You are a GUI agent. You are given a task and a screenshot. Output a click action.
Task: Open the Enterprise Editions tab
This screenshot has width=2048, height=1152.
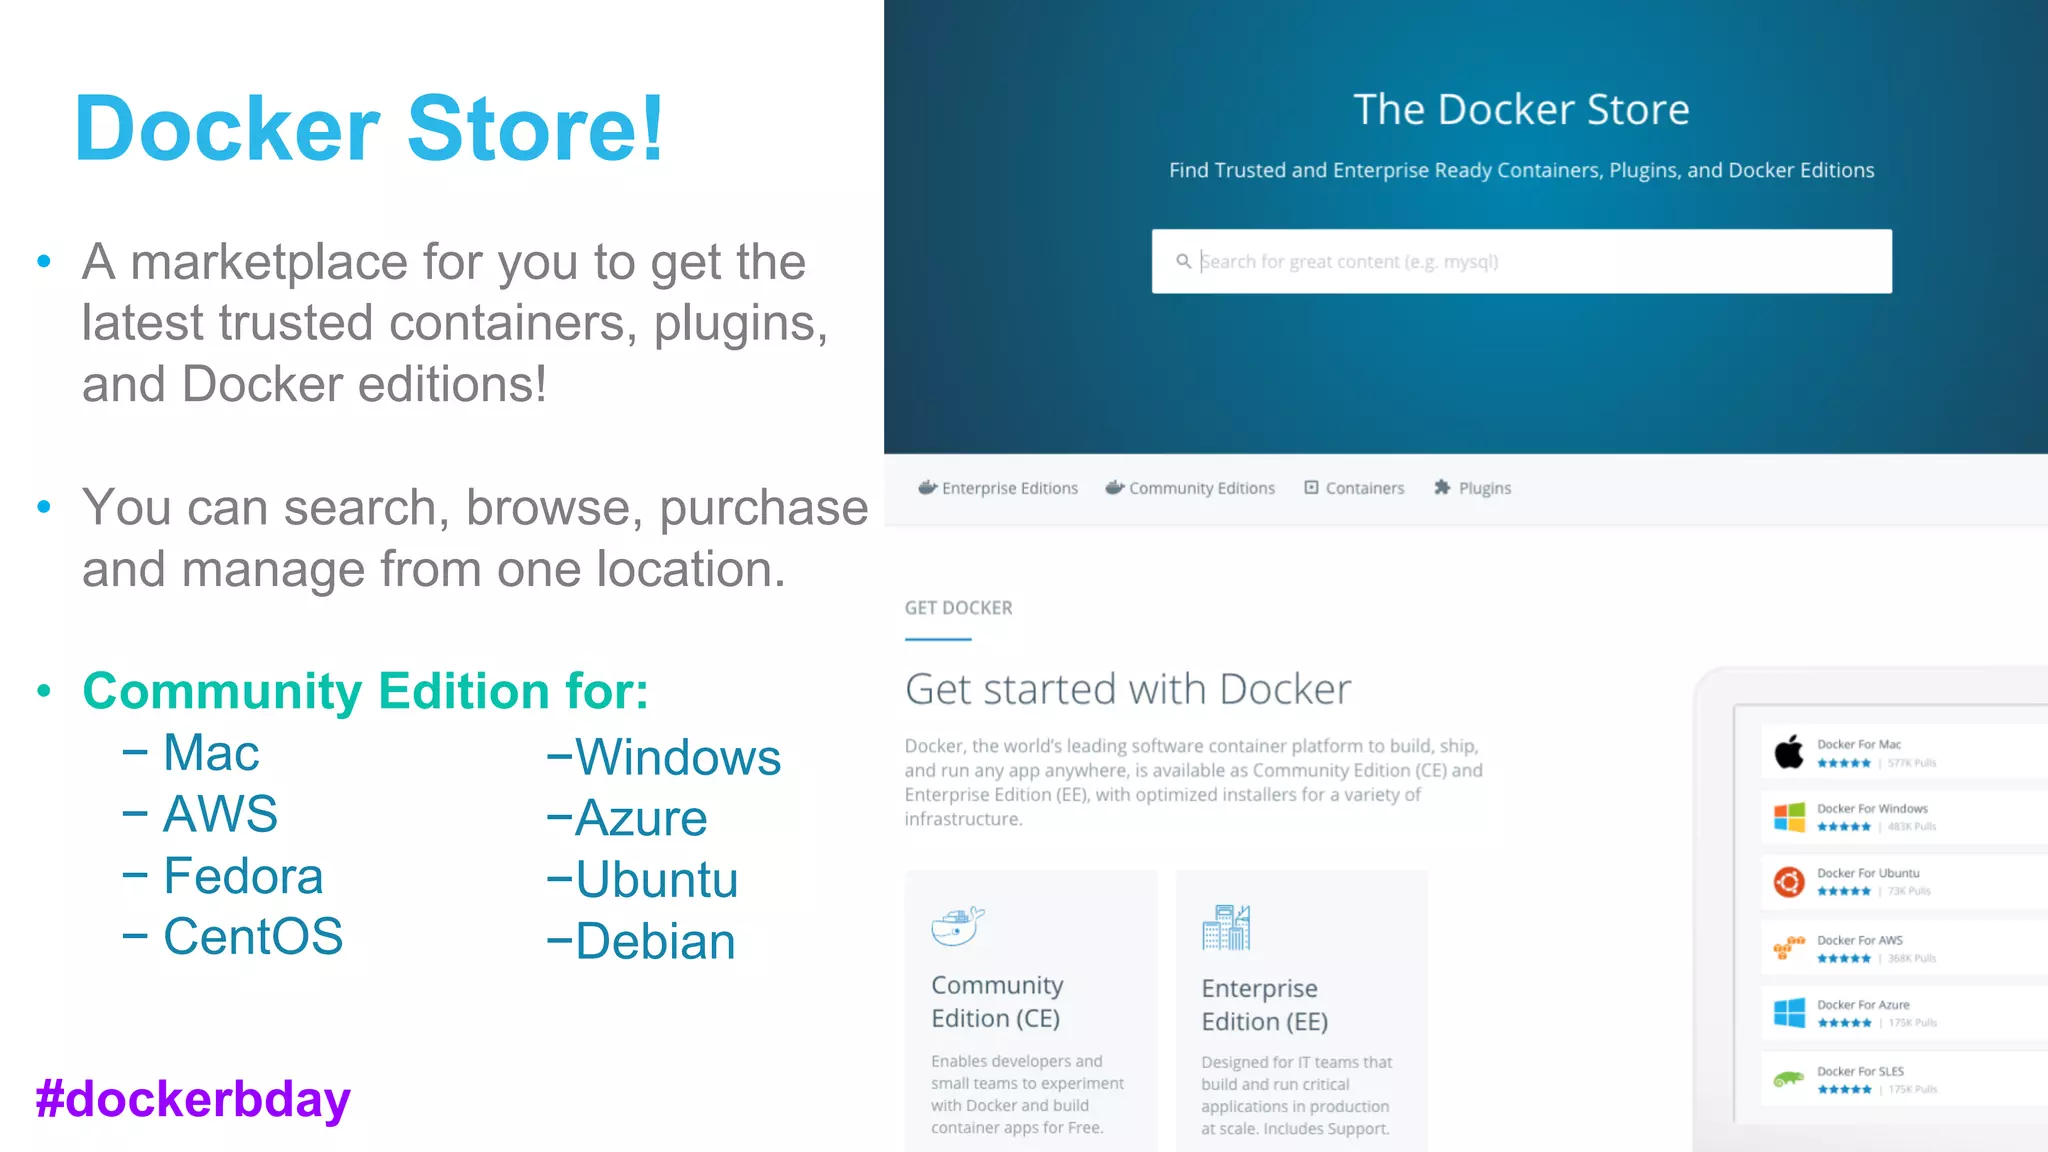click(x=998, y=488)
